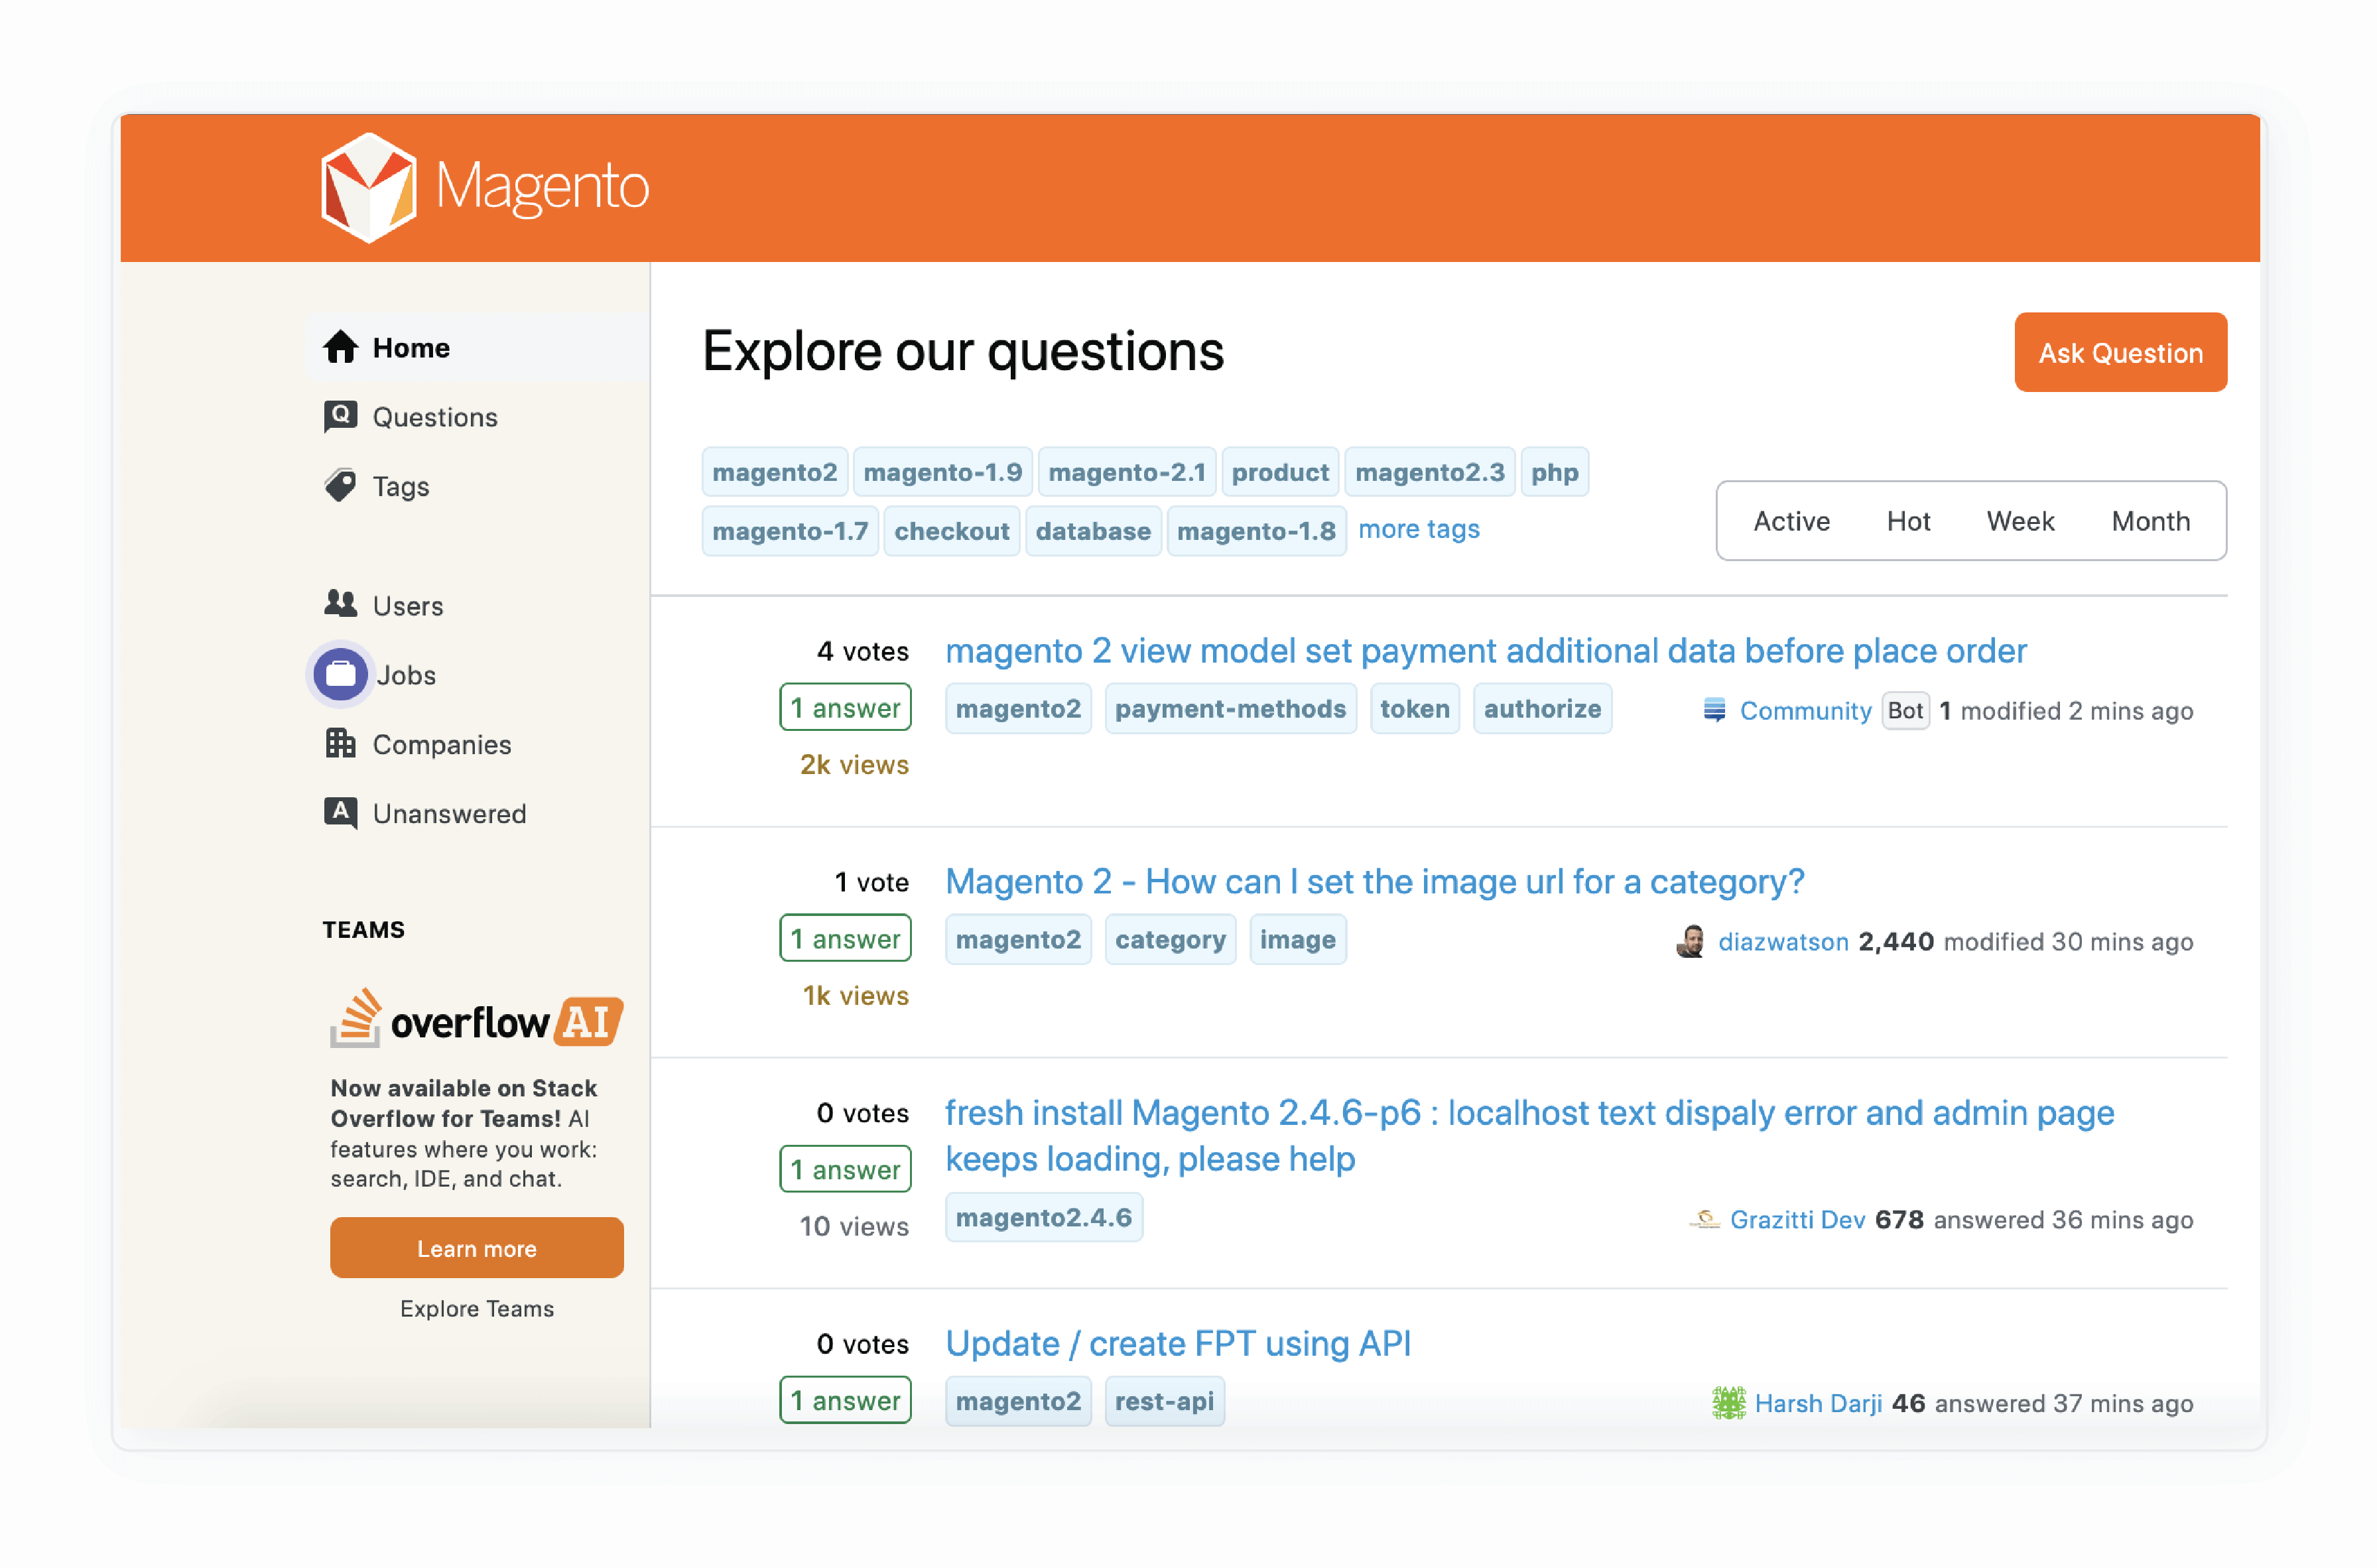Filter by the magento-1.9 tag
2377x1568 pixels.
[x=942, y=472]
